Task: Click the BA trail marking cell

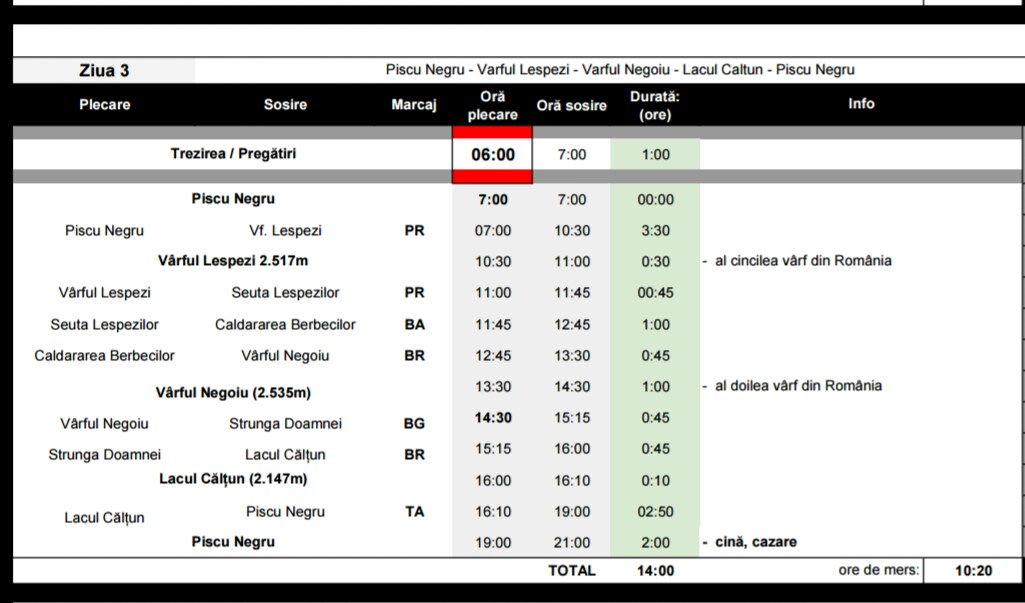Action: coord(414,324)
